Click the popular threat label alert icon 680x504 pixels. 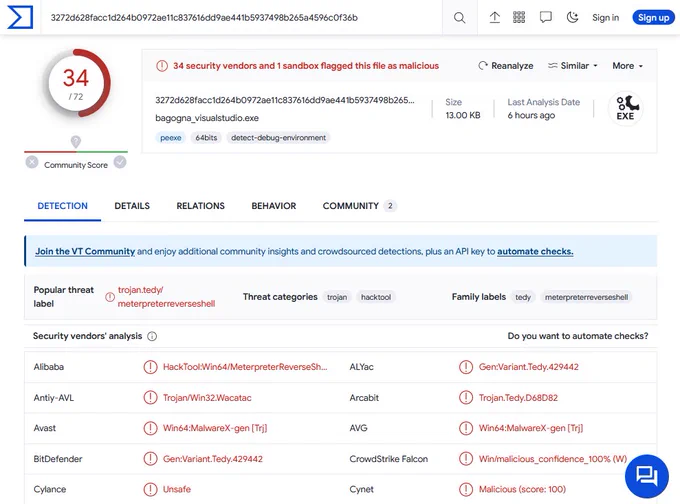(x=110, y=297)
